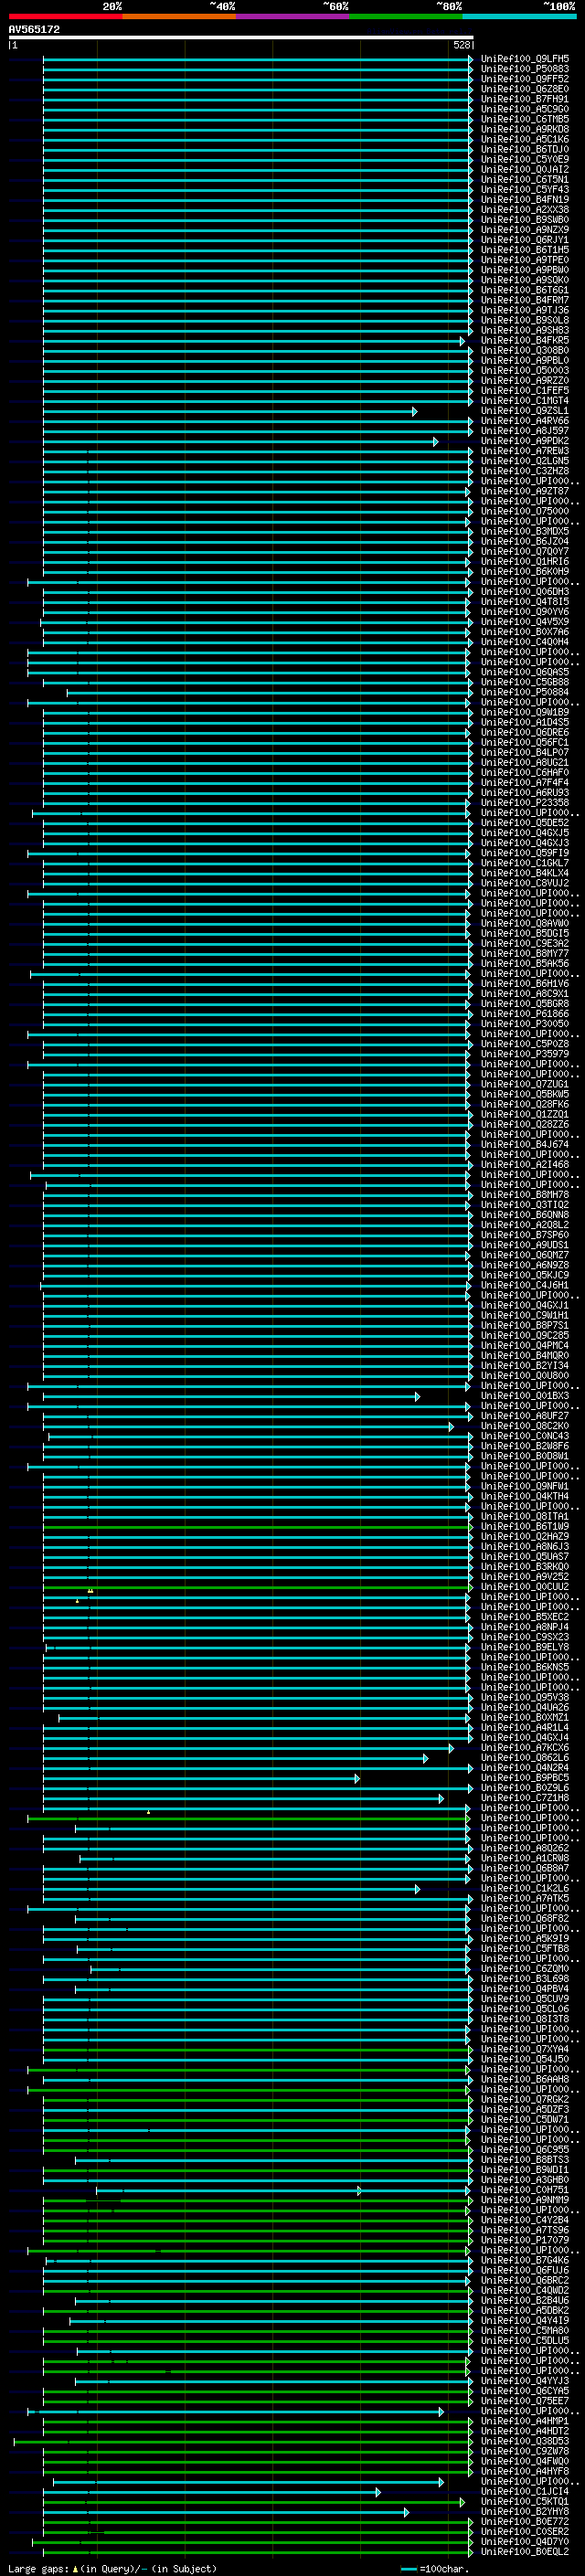The height and width of the screenshot is (2576, 585).
Task: Open hit UniRef100_B7FH91
Action: click(x=525, y=99)
